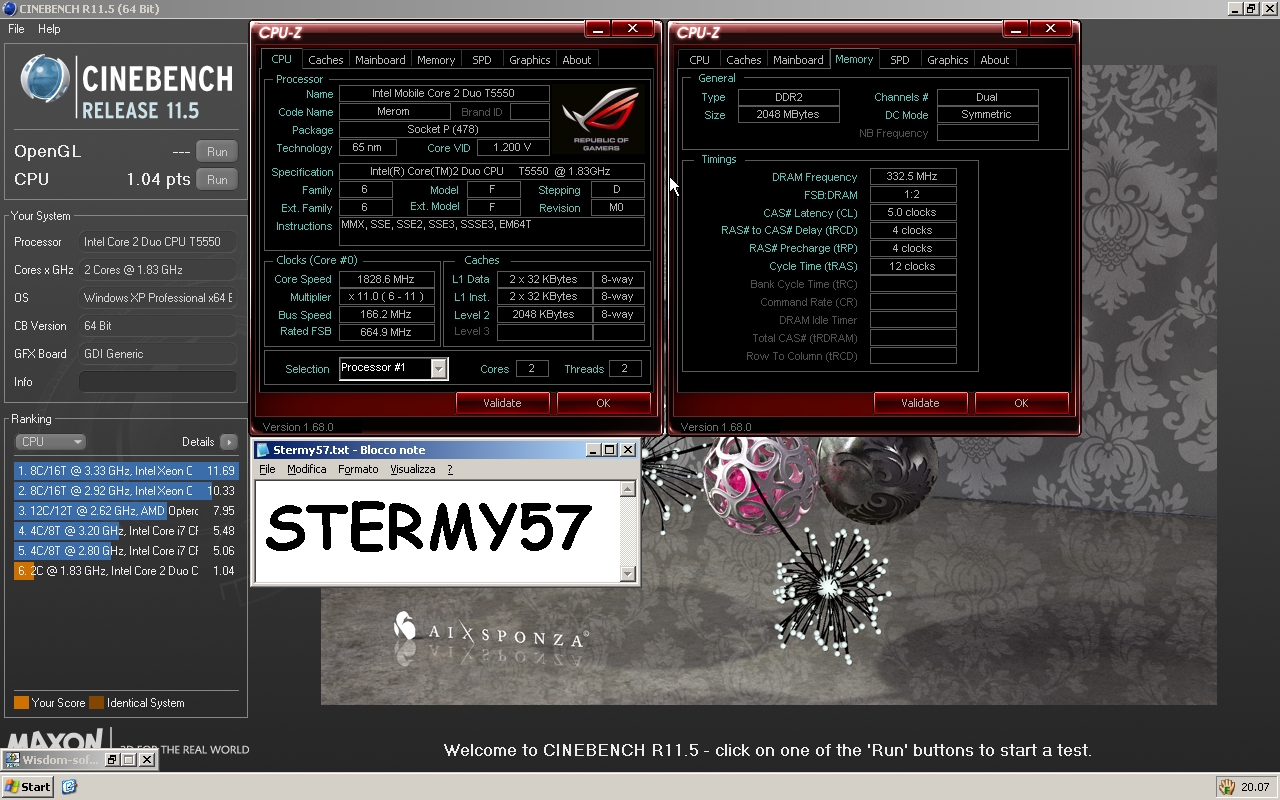
Task: Open the Cinebench File menu
Action: (16, 29)
